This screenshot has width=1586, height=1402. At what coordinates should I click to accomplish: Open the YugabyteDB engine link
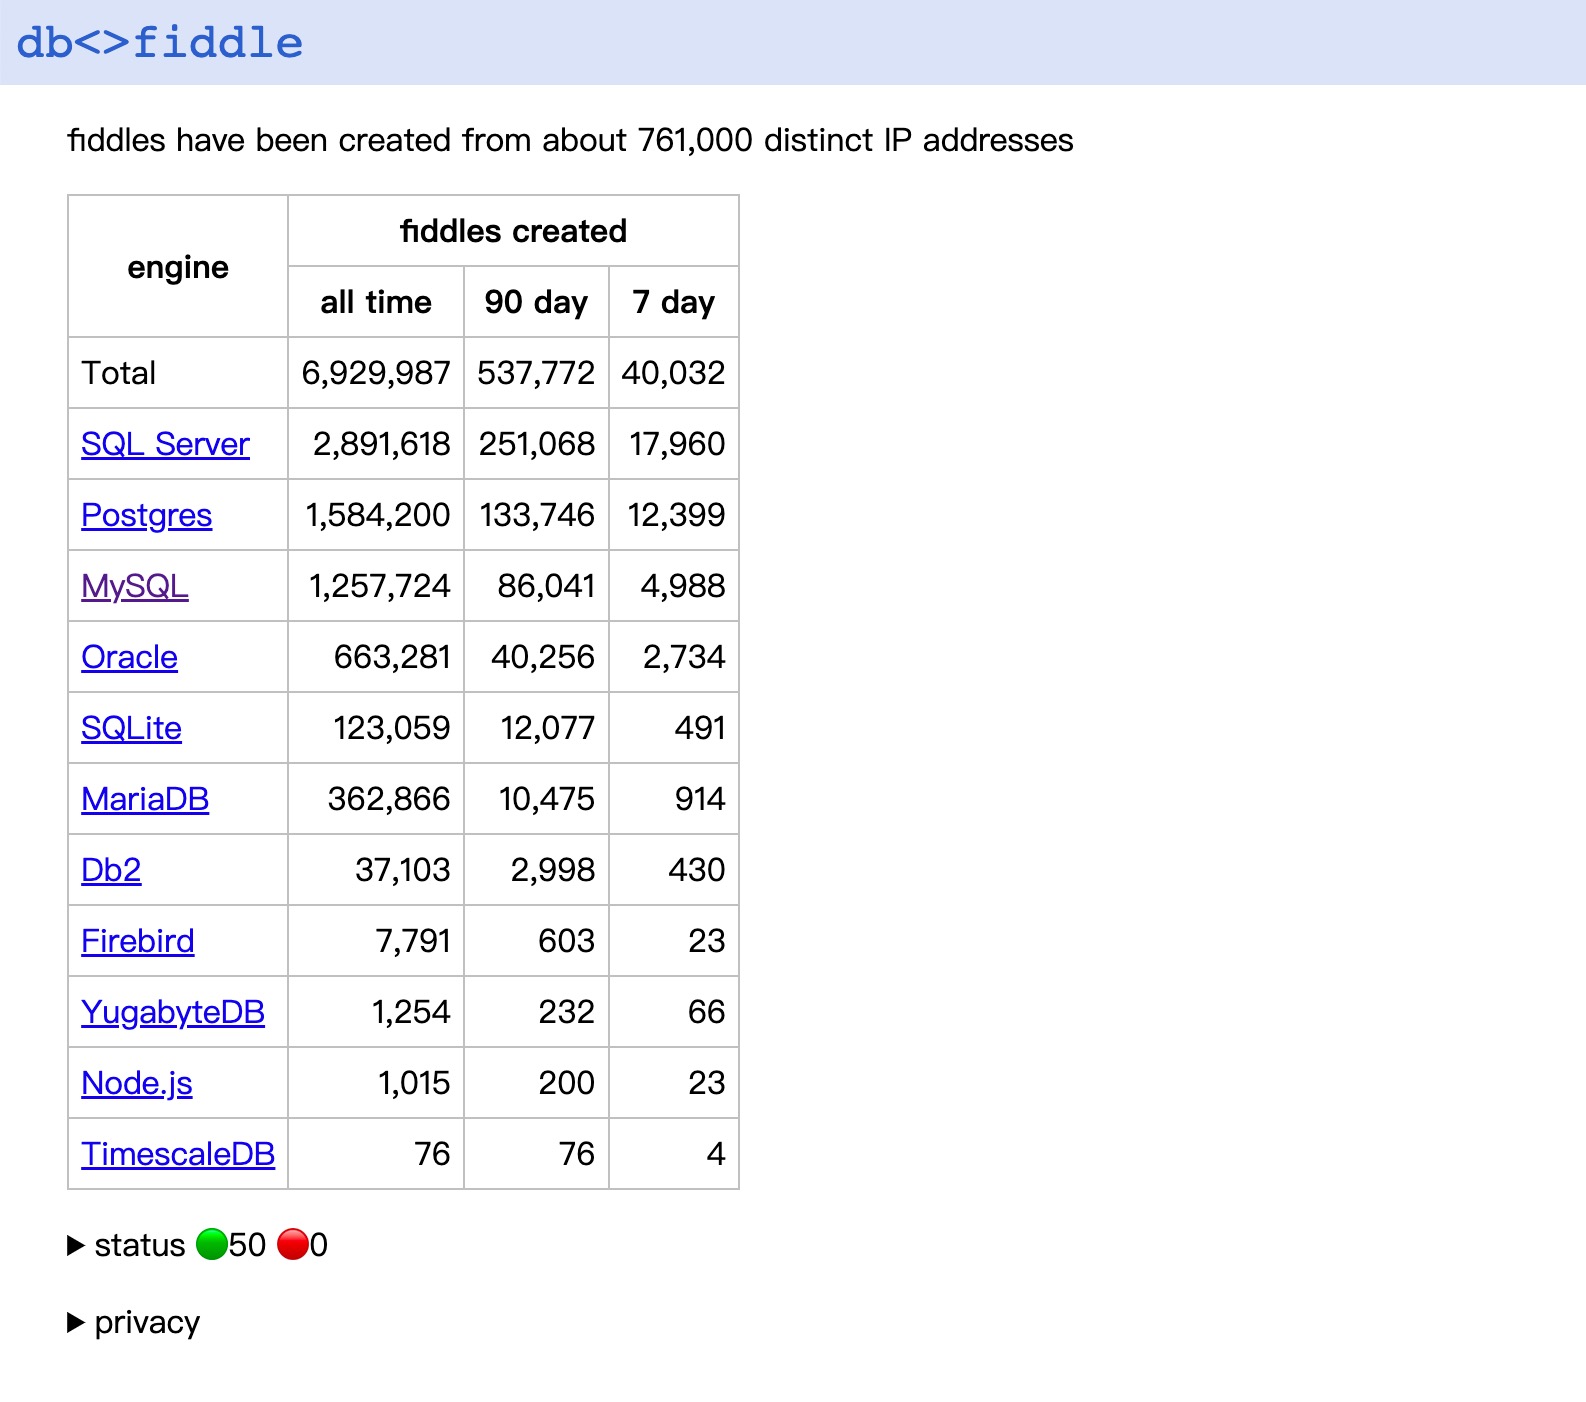(x=173, y=1012)
